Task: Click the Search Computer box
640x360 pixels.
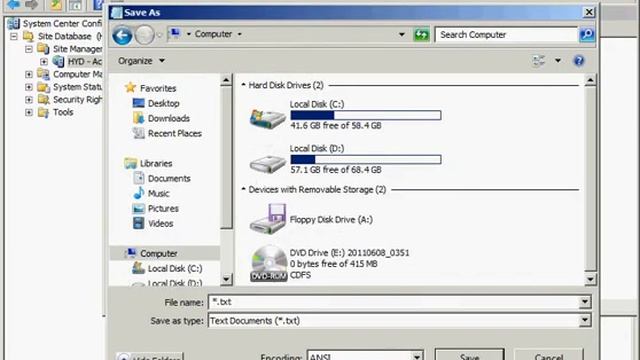Action: click(506, 35)
